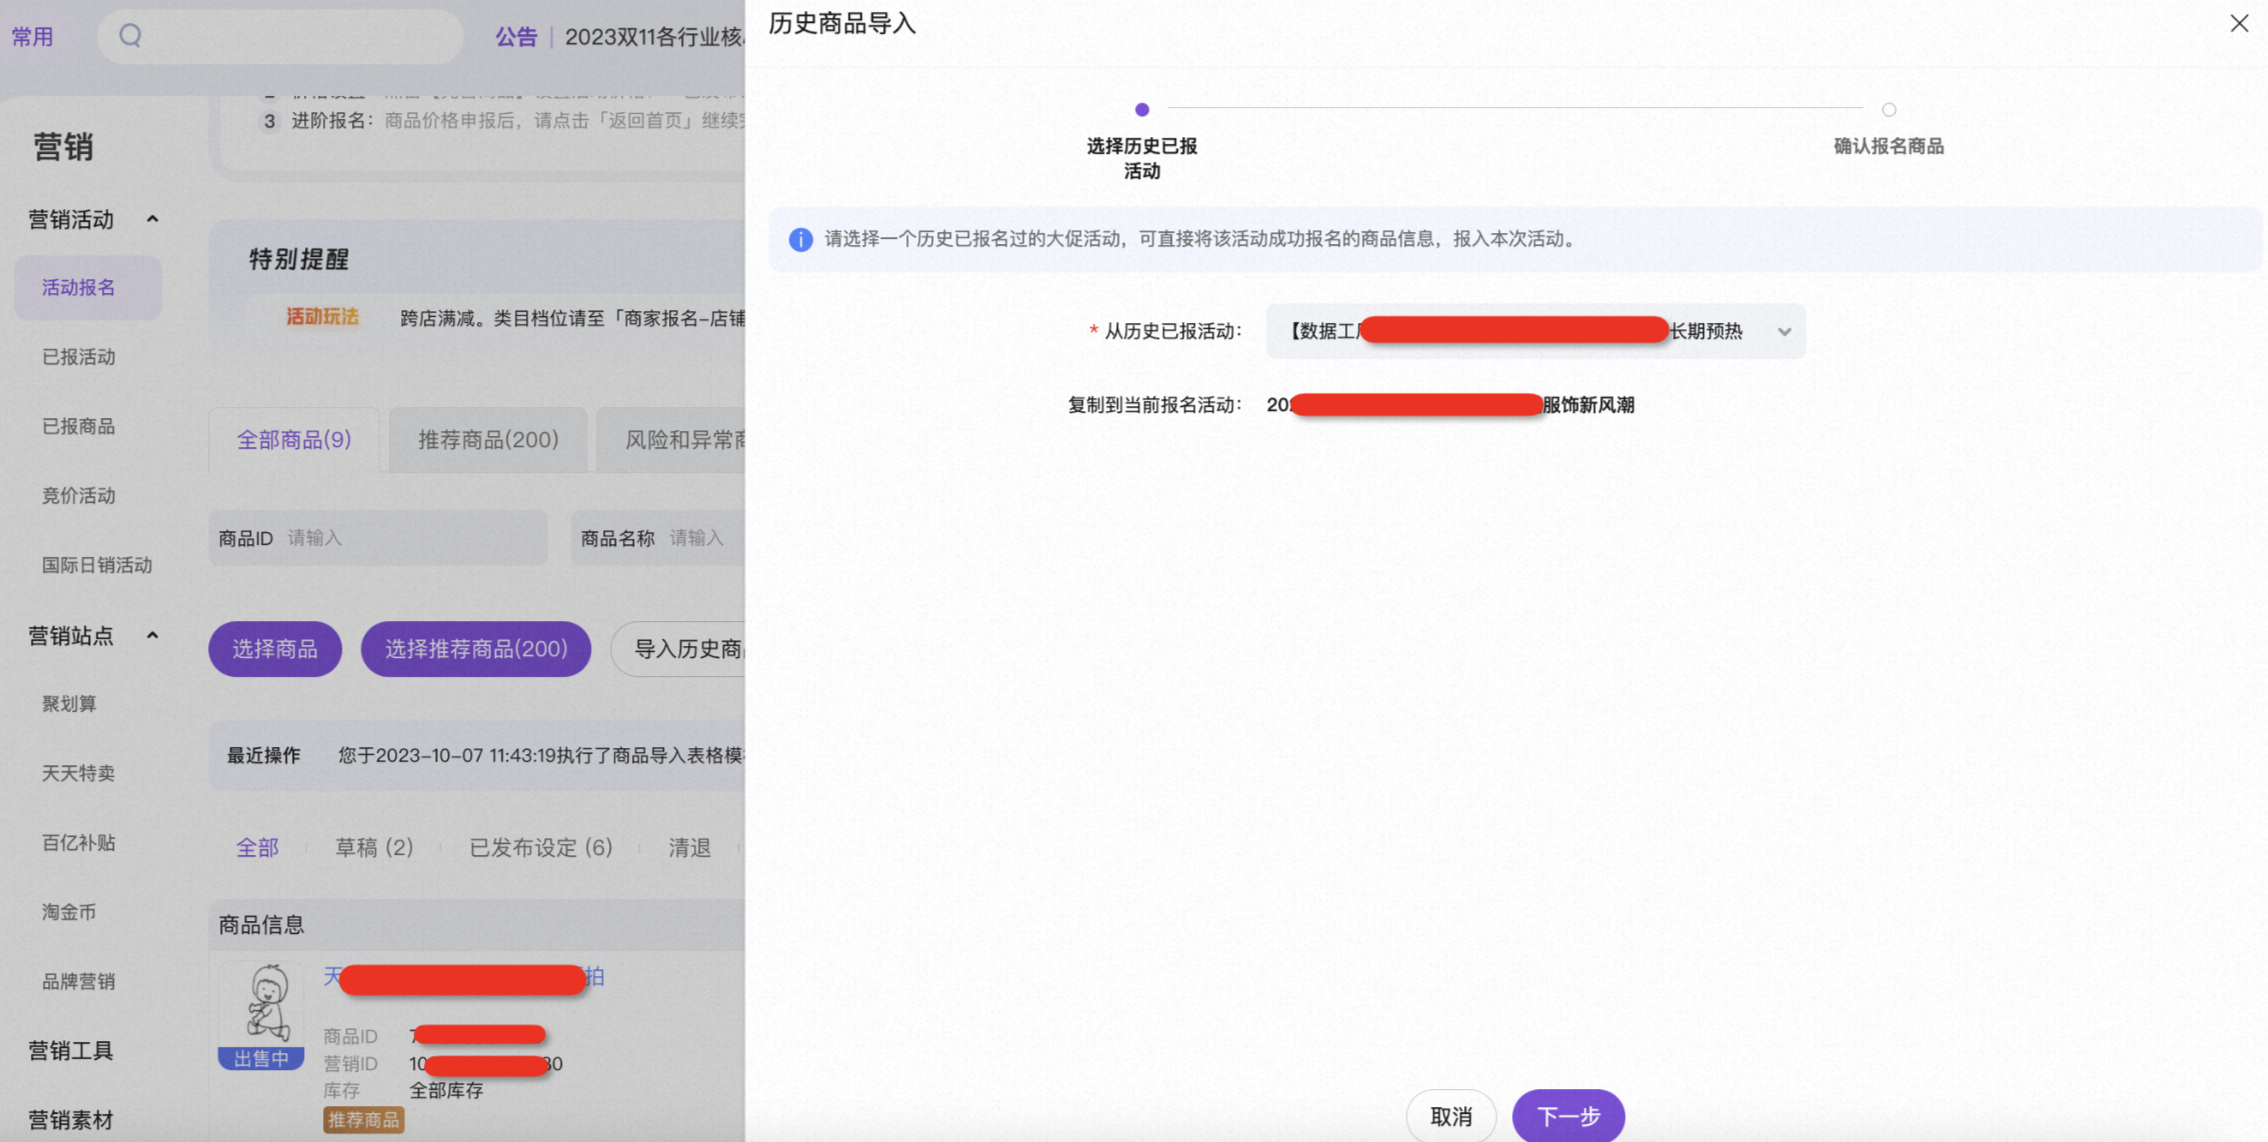Screen dimensions: 2268x1142
Task: Click the 常用 menu item
Action: pyautogui.click(x=32, y=37)
